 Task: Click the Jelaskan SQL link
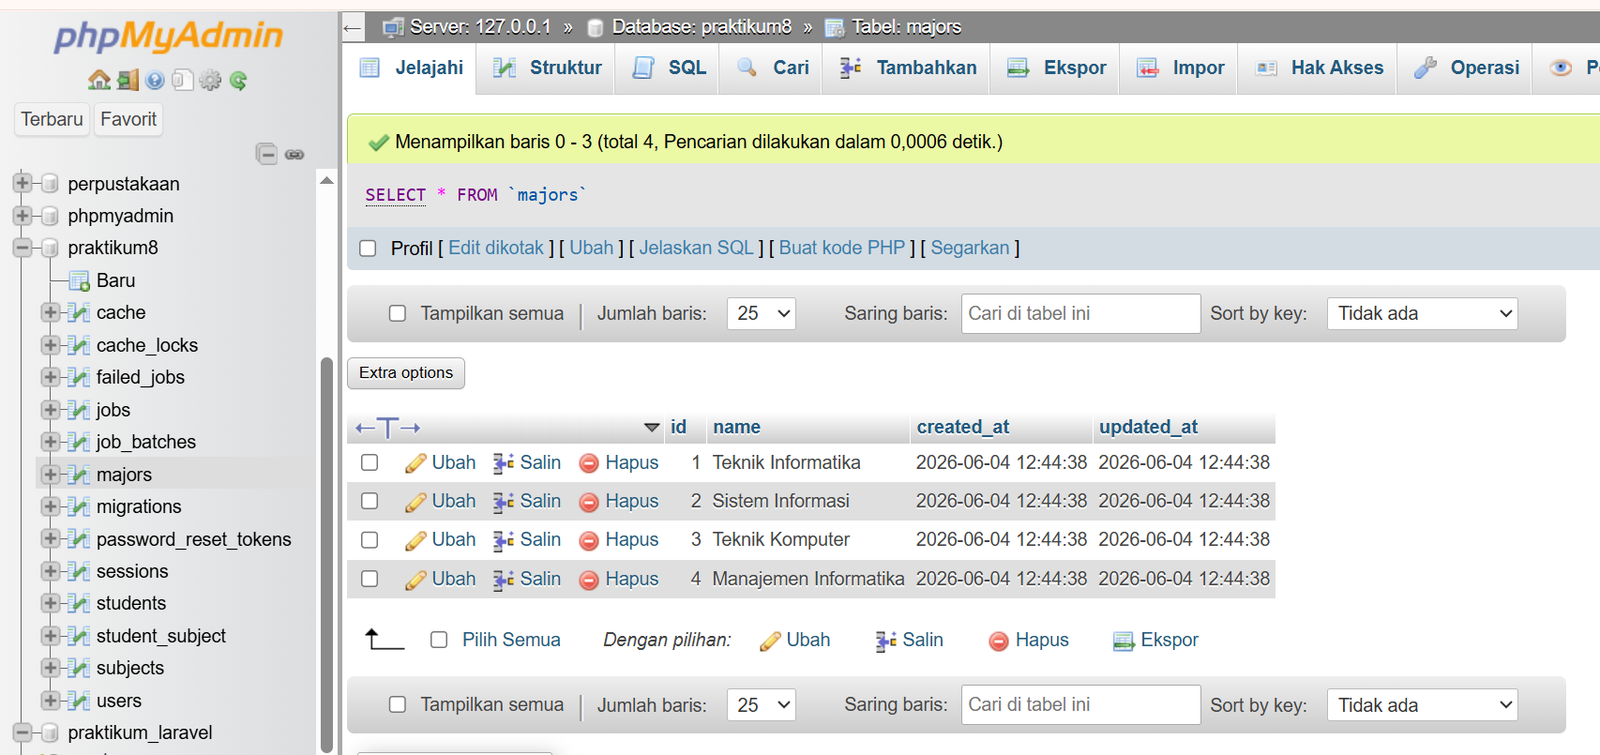click(x=696, y=248)
